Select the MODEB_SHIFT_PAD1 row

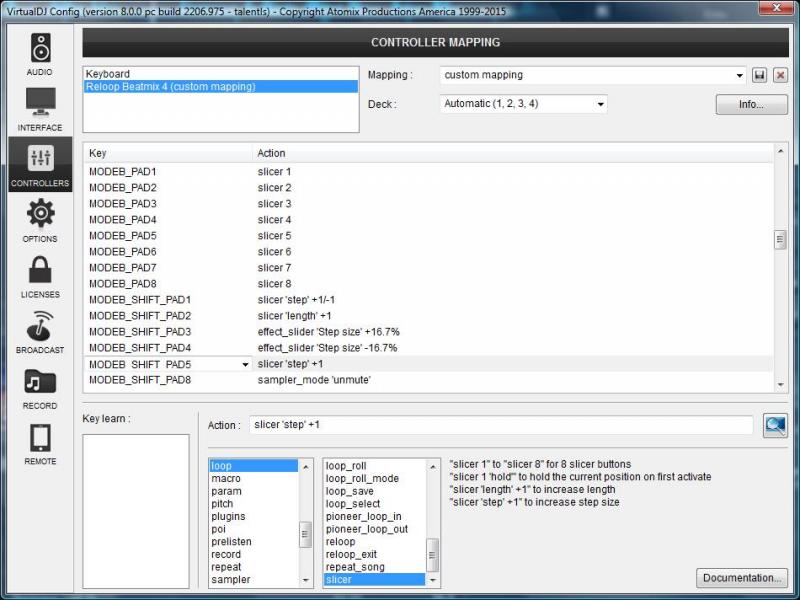[x=429, y=300]
